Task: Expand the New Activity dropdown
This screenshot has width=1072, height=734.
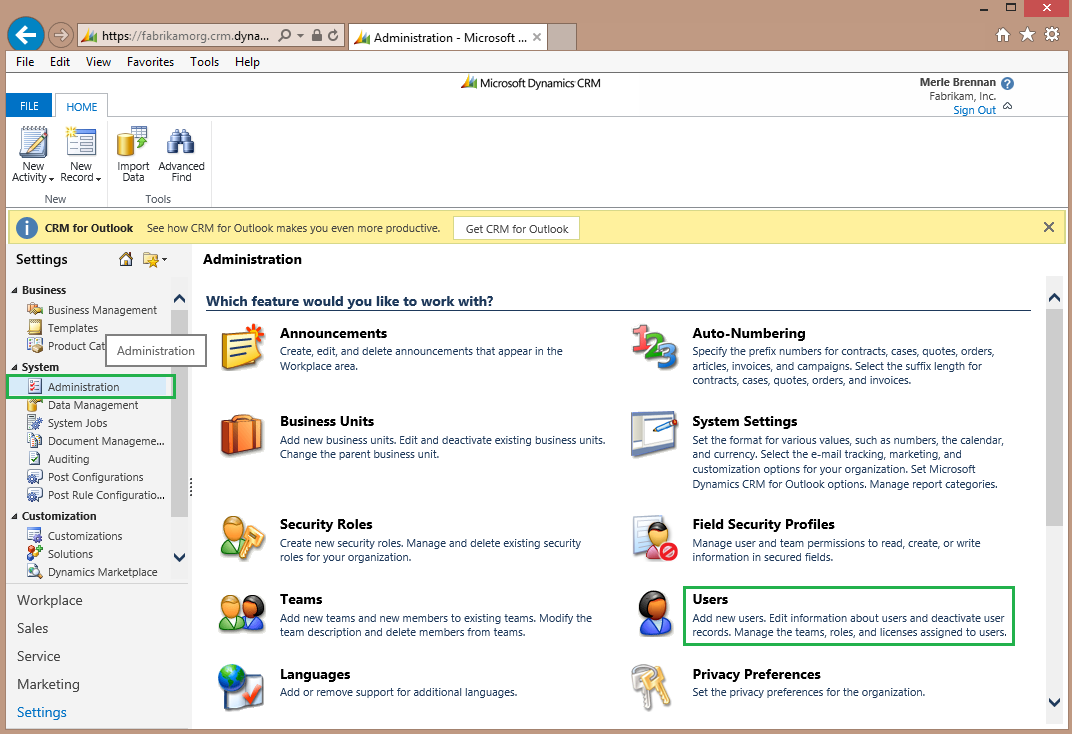Action: coord(51,179)
